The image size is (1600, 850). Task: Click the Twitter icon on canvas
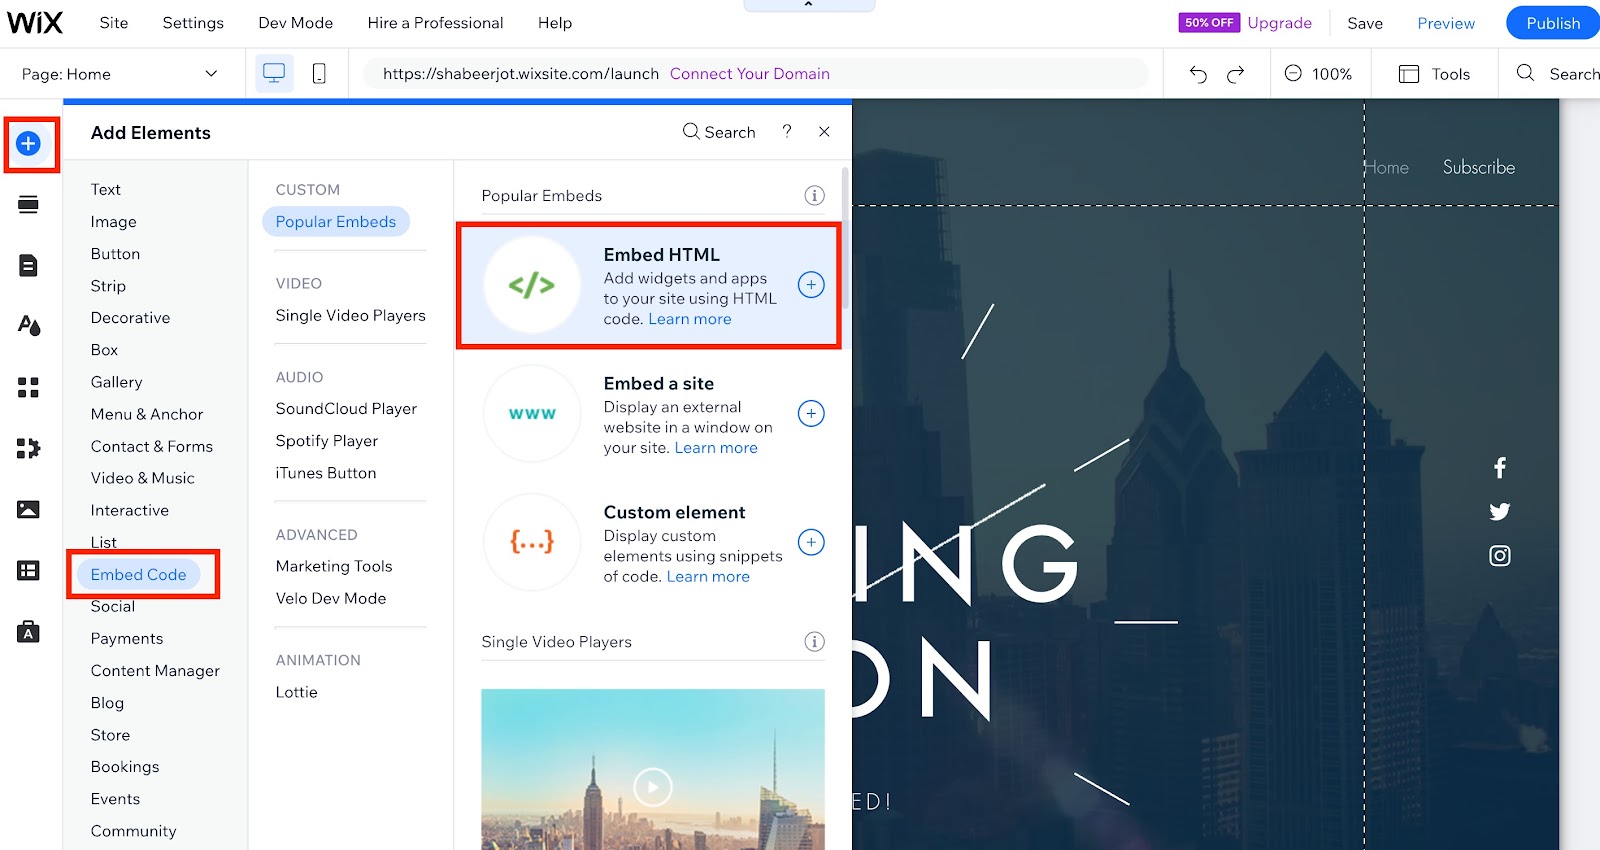tap(1500, 512)
